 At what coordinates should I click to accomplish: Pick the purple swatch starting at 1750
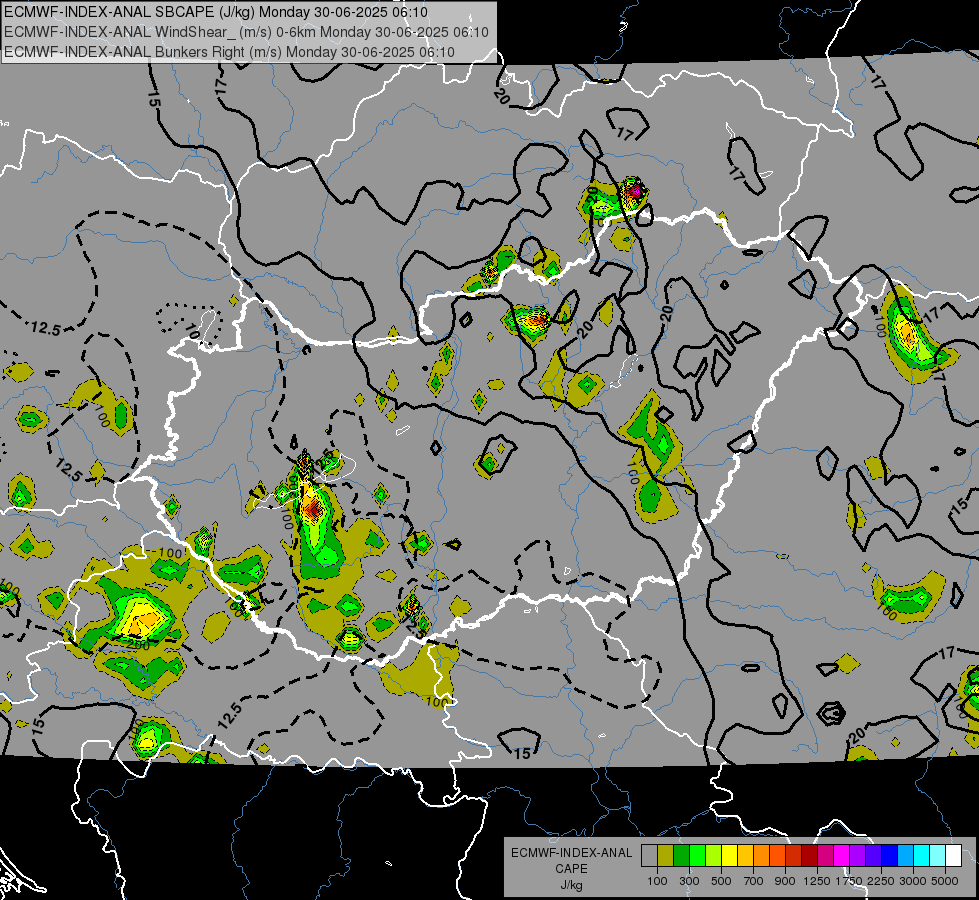857,855
